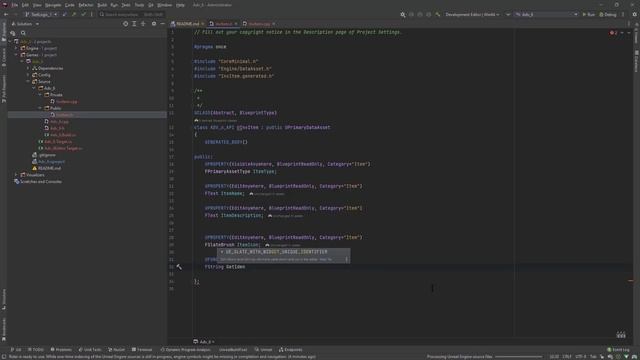Click the navigate Back arrow
Screen dimensions: 640x360
[x=6, y=14]
